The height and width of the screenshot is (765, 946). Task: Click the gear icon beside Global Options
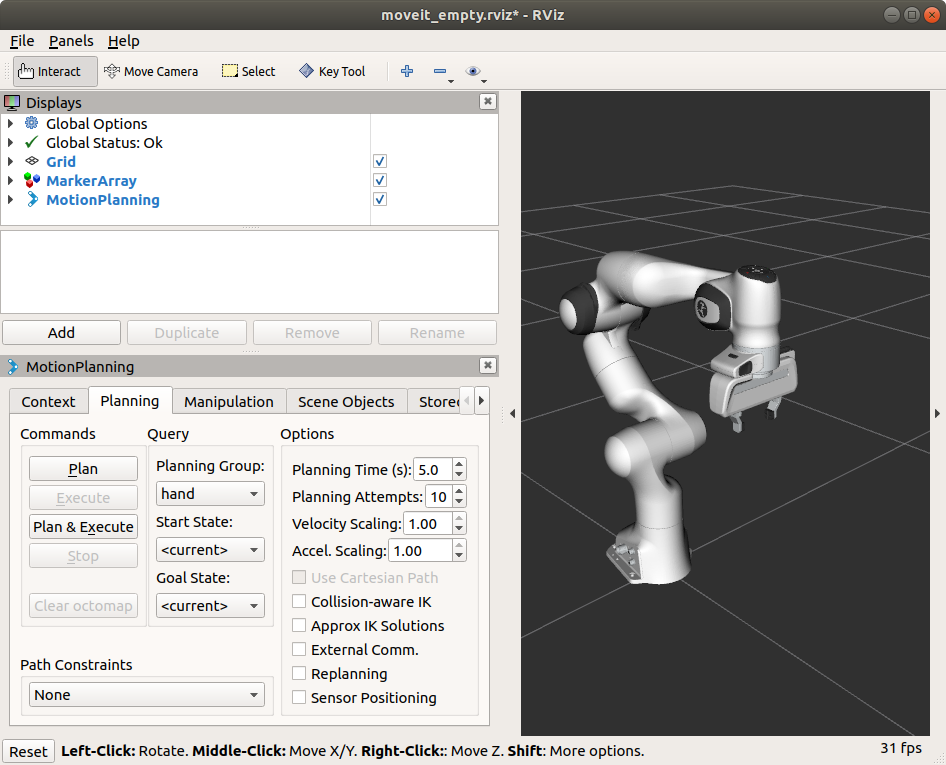point(30,123)
